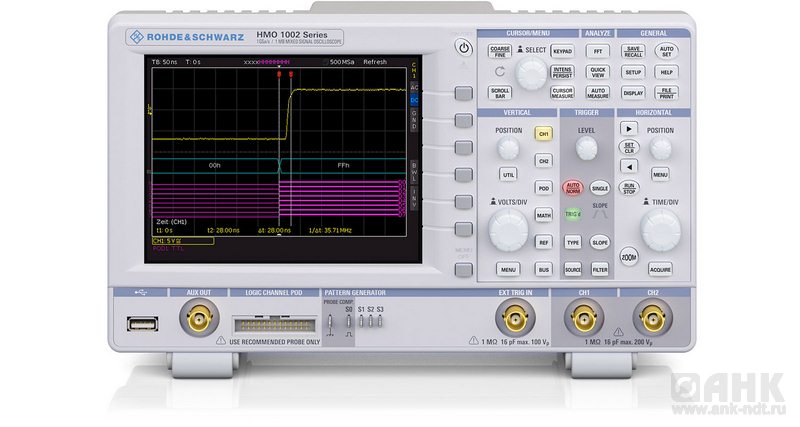The height and width of the screenshot is (427, 800).
Task: Open the trigger SOURCE selection
Action: coord(573,269)
